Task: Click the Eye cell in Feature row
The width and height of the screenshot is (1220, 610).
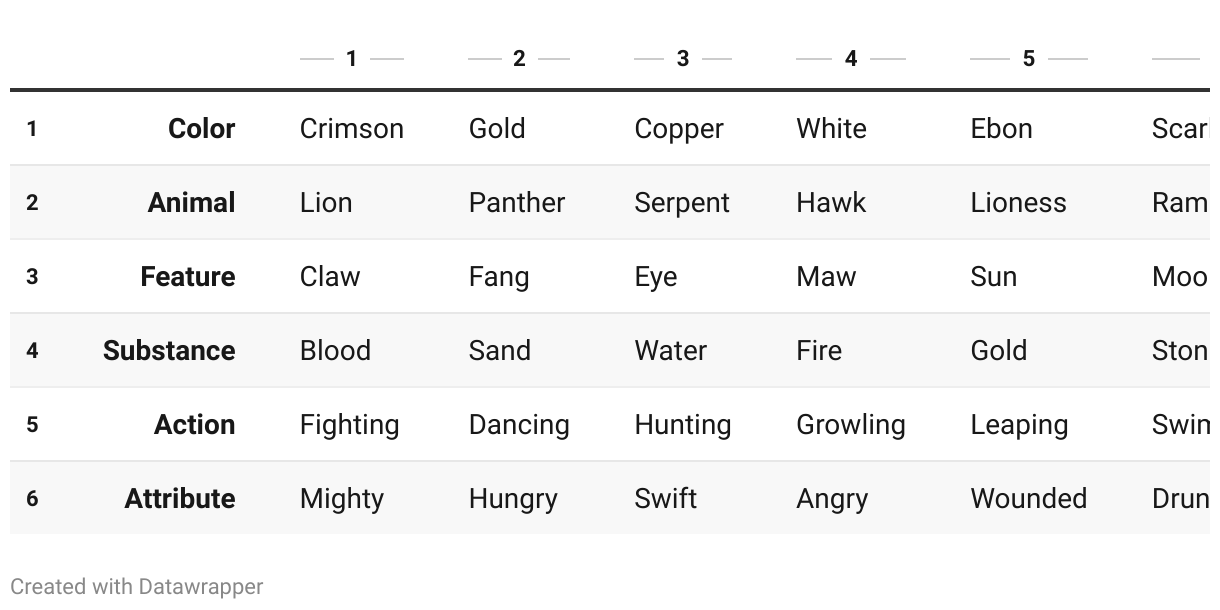Action: (x=656, y=276)
